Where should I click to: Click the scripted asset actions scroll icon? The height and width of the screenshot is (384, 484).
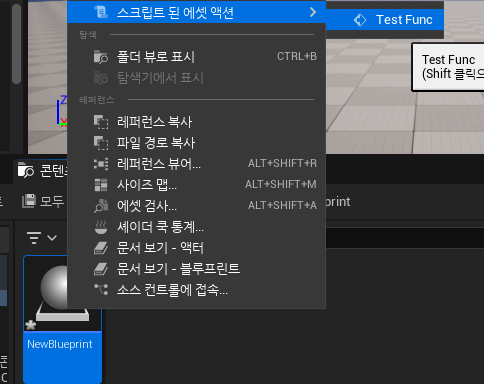click(x=101, y=12)
